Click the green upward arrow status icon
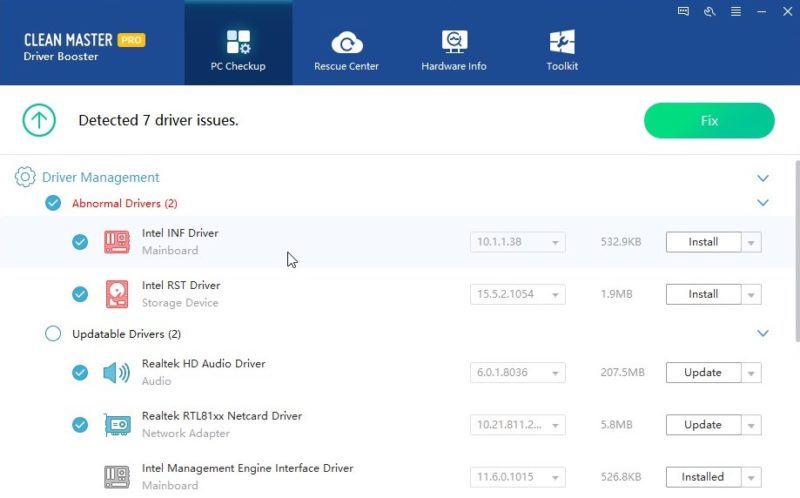 point(39,120)
